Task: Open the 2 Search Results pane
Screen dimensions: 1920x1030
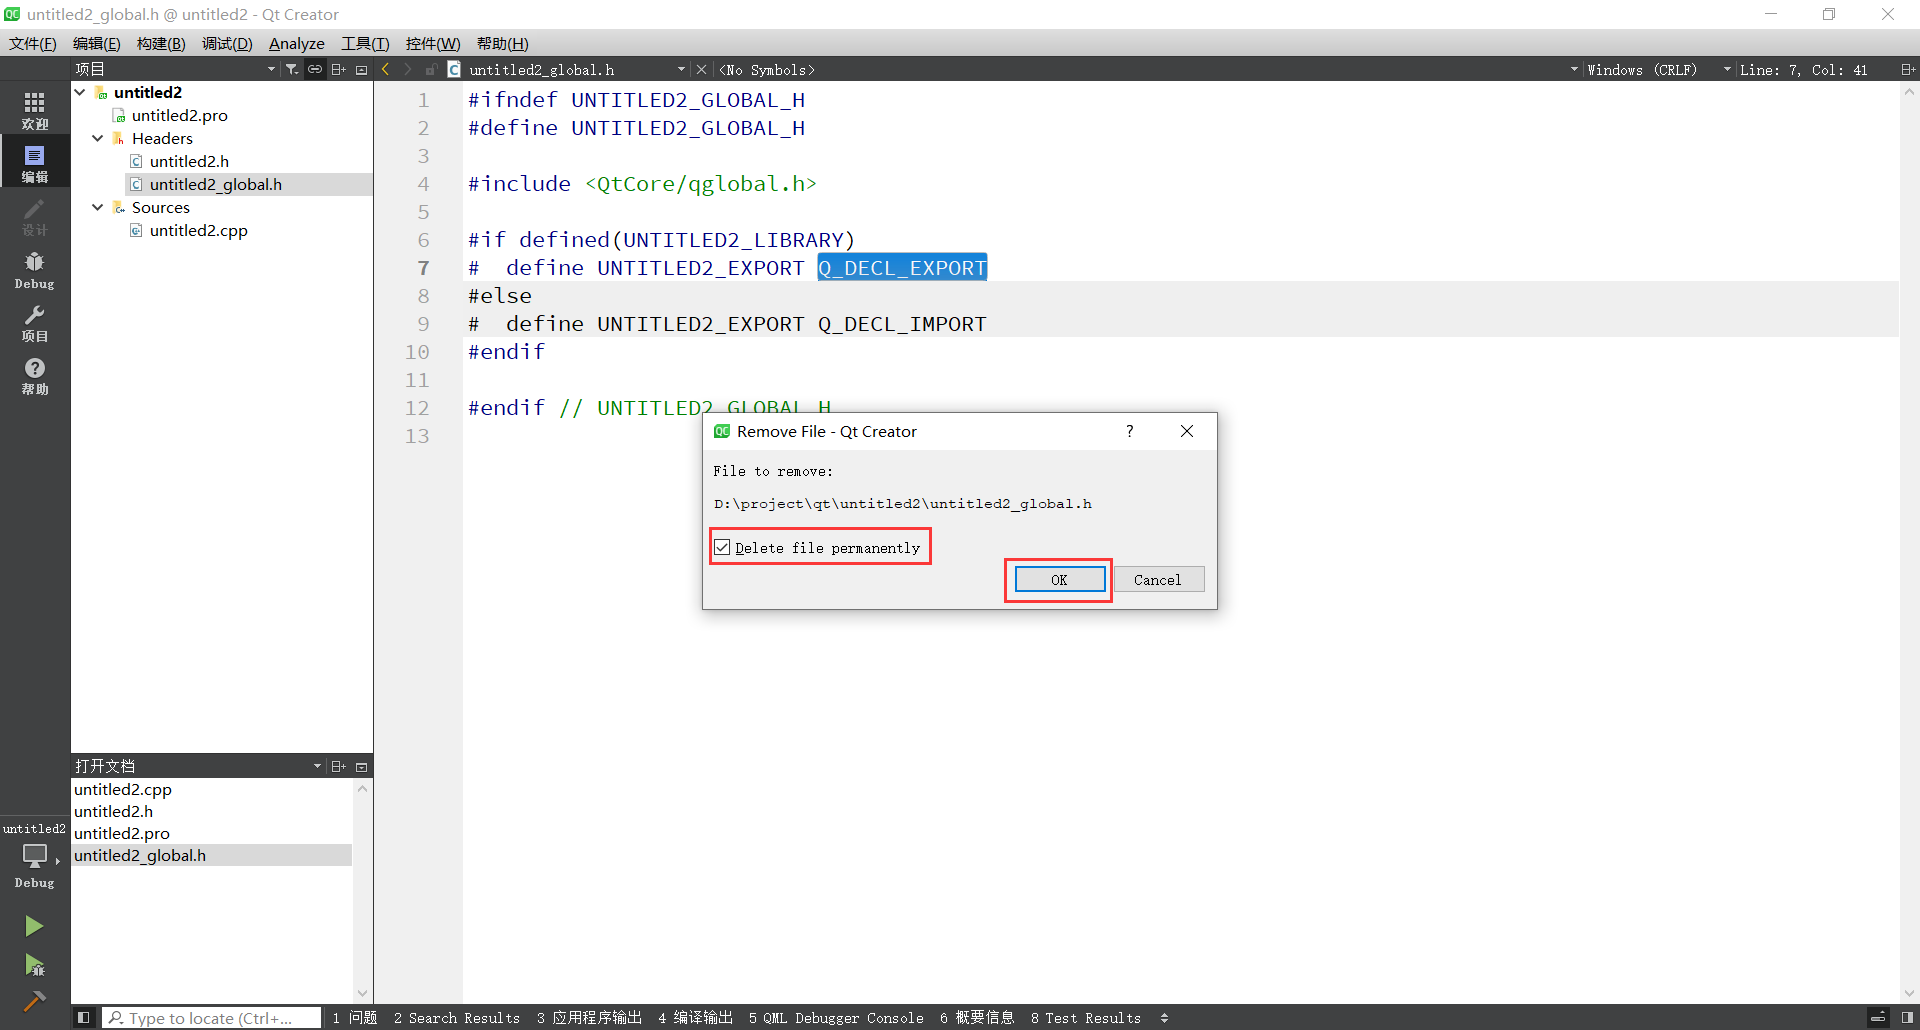Action: [x=457, y=1018]
